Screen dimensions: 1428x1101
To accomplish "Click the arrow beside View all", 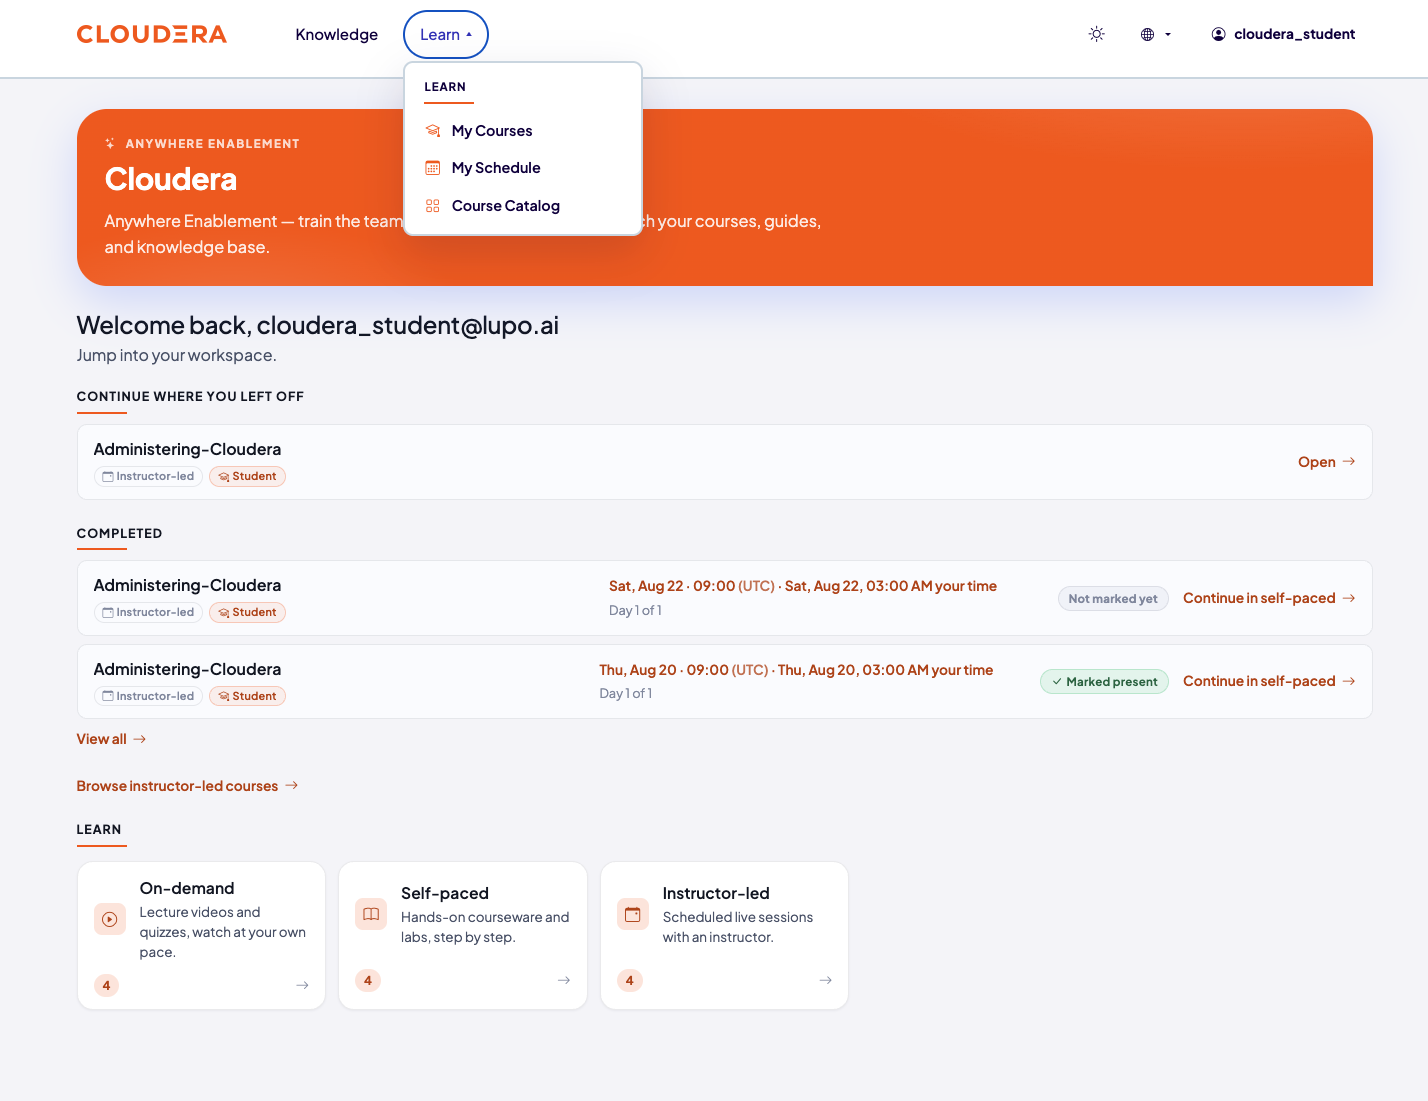I will [140, 739].
